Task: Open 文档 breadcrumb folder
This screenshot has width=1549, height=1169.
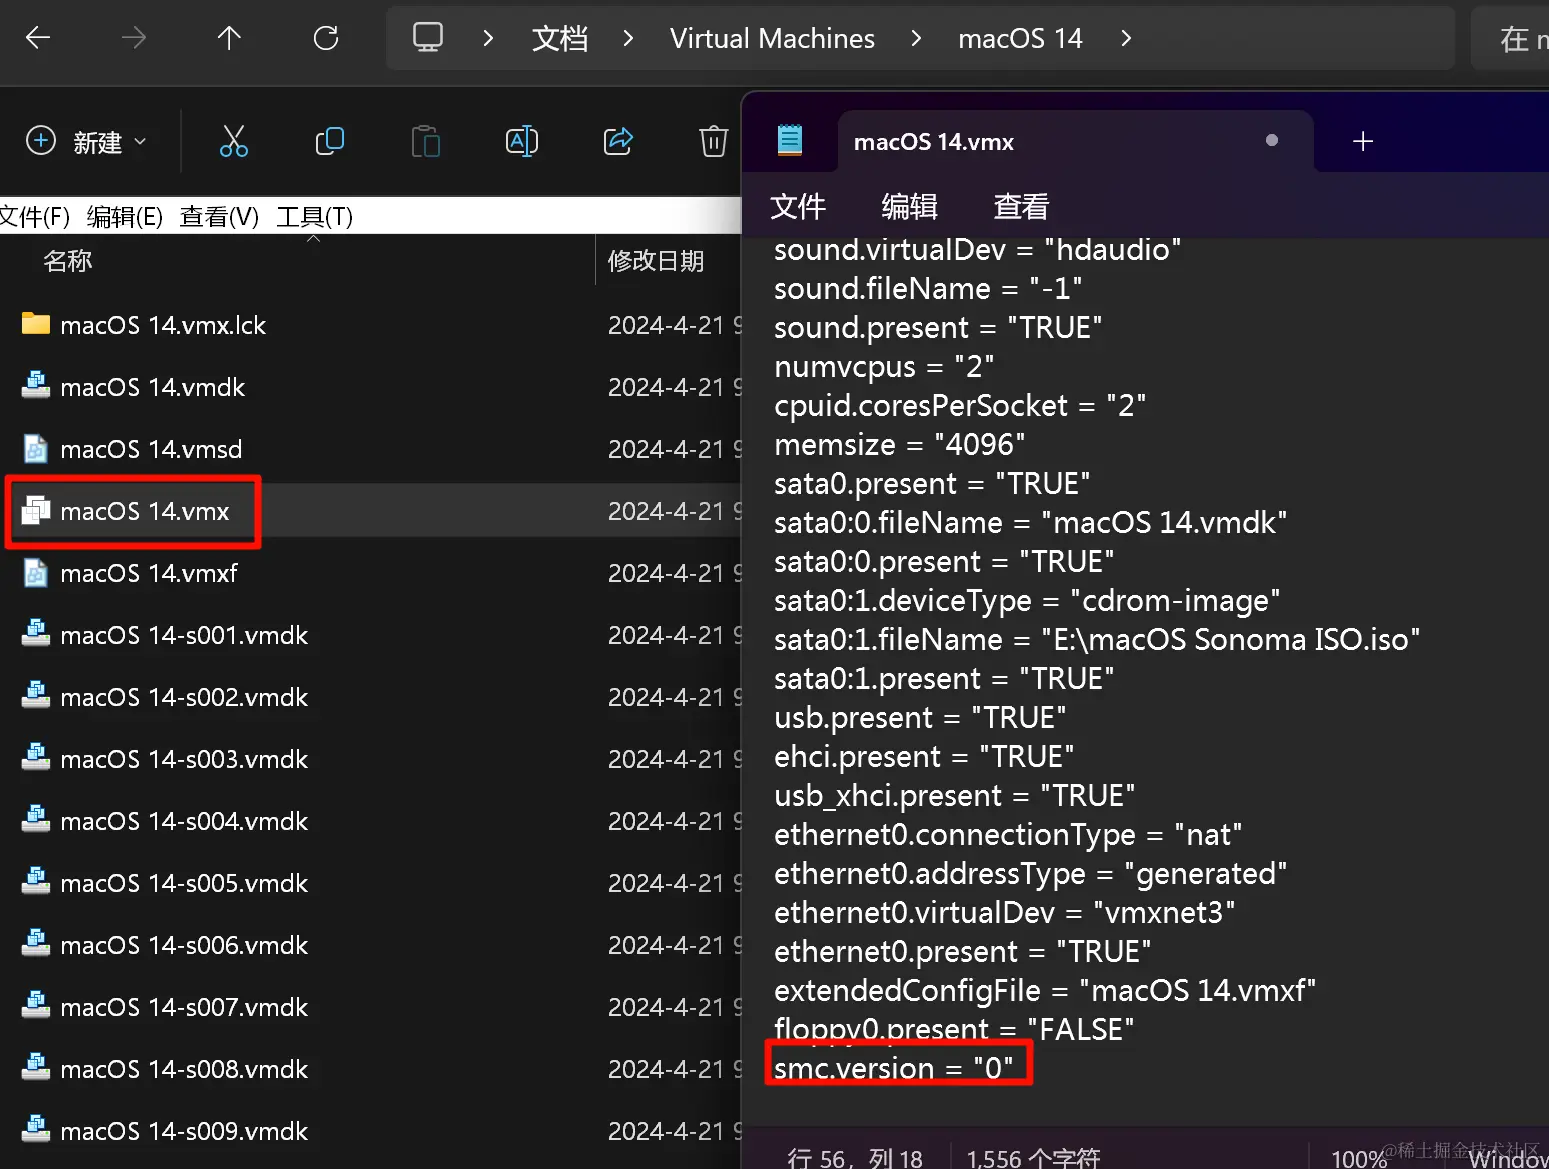Action: (560, 38)
